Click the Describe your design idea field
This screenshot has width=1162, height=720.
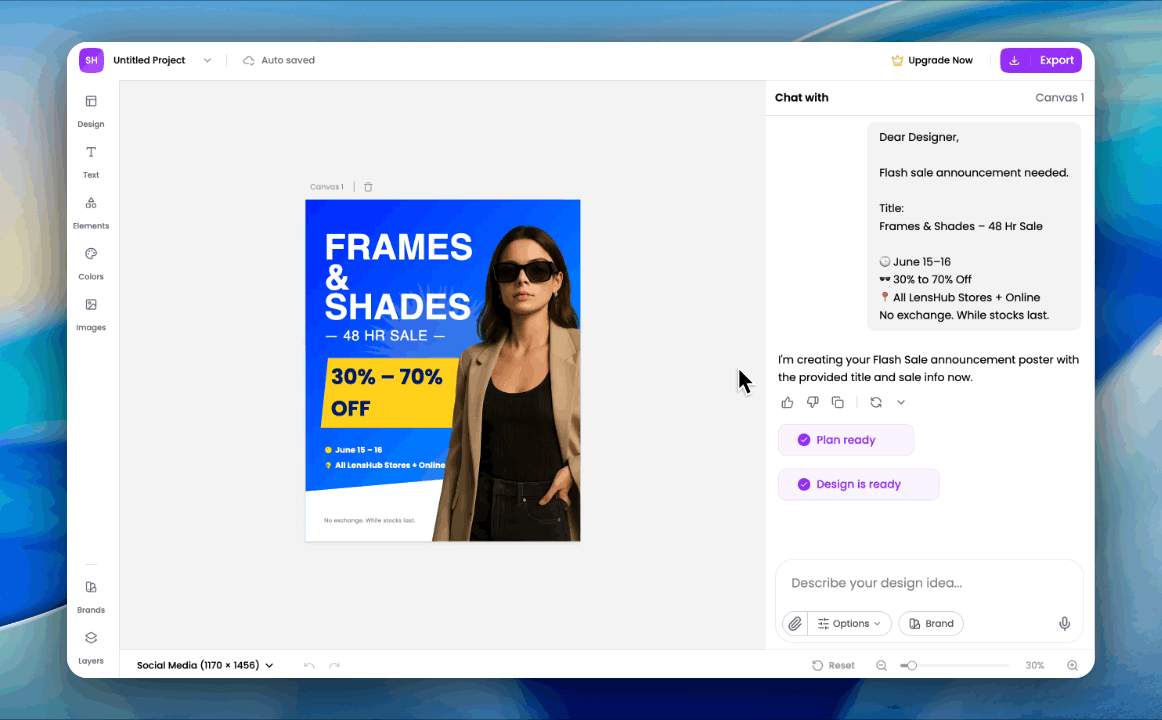928,583
